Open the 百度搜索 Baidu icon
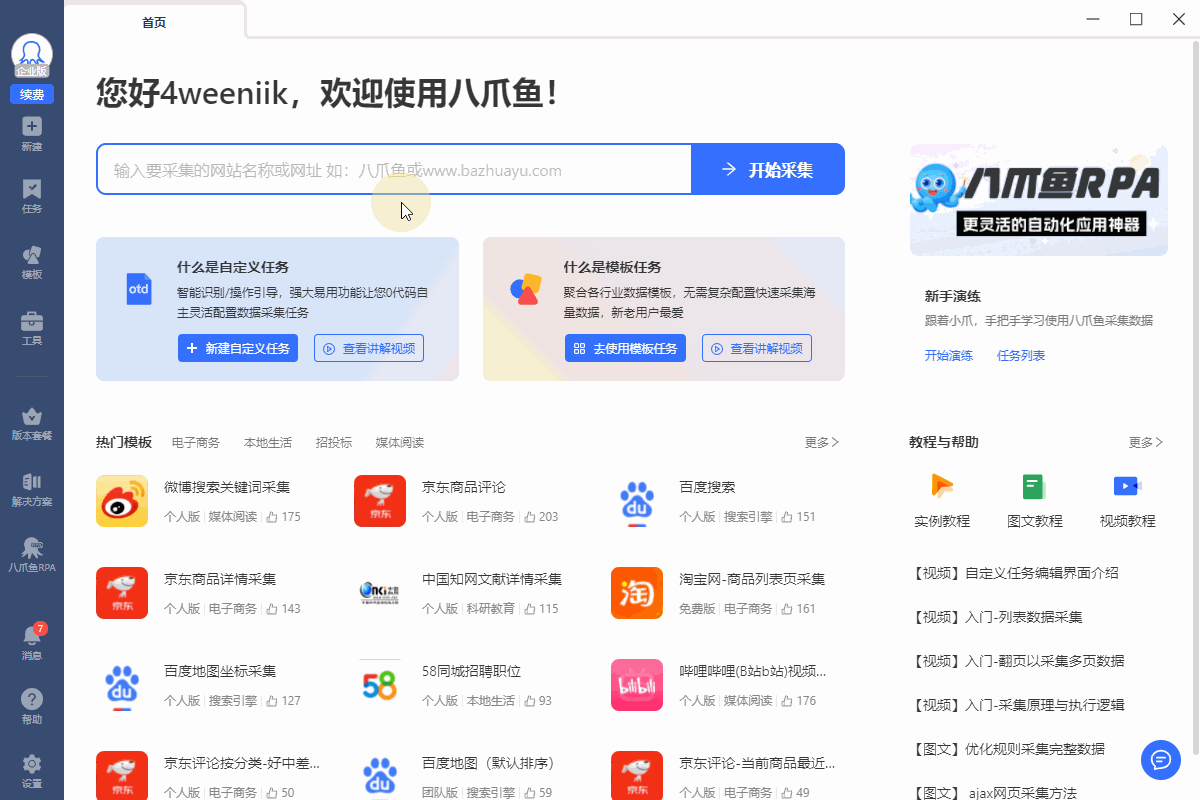The image size is (1200, 800). [x=637, y=501]
